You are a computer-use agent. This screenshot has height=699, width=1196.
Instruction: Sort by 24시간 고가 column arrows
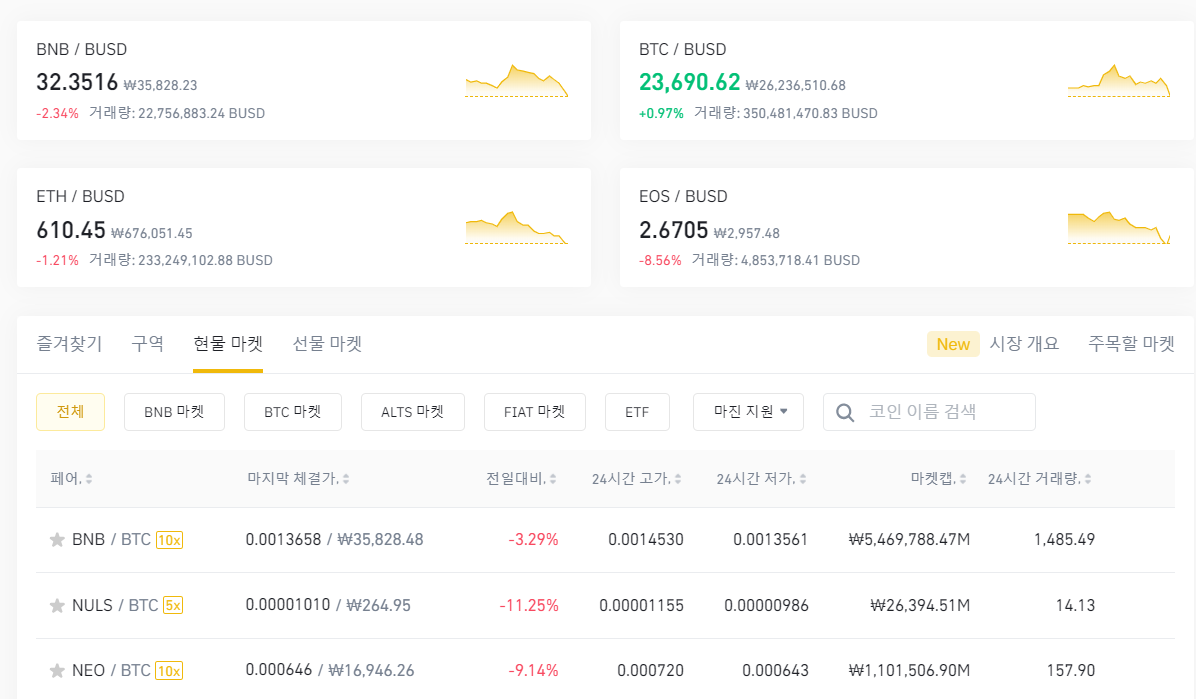click(x=678, y=479)
